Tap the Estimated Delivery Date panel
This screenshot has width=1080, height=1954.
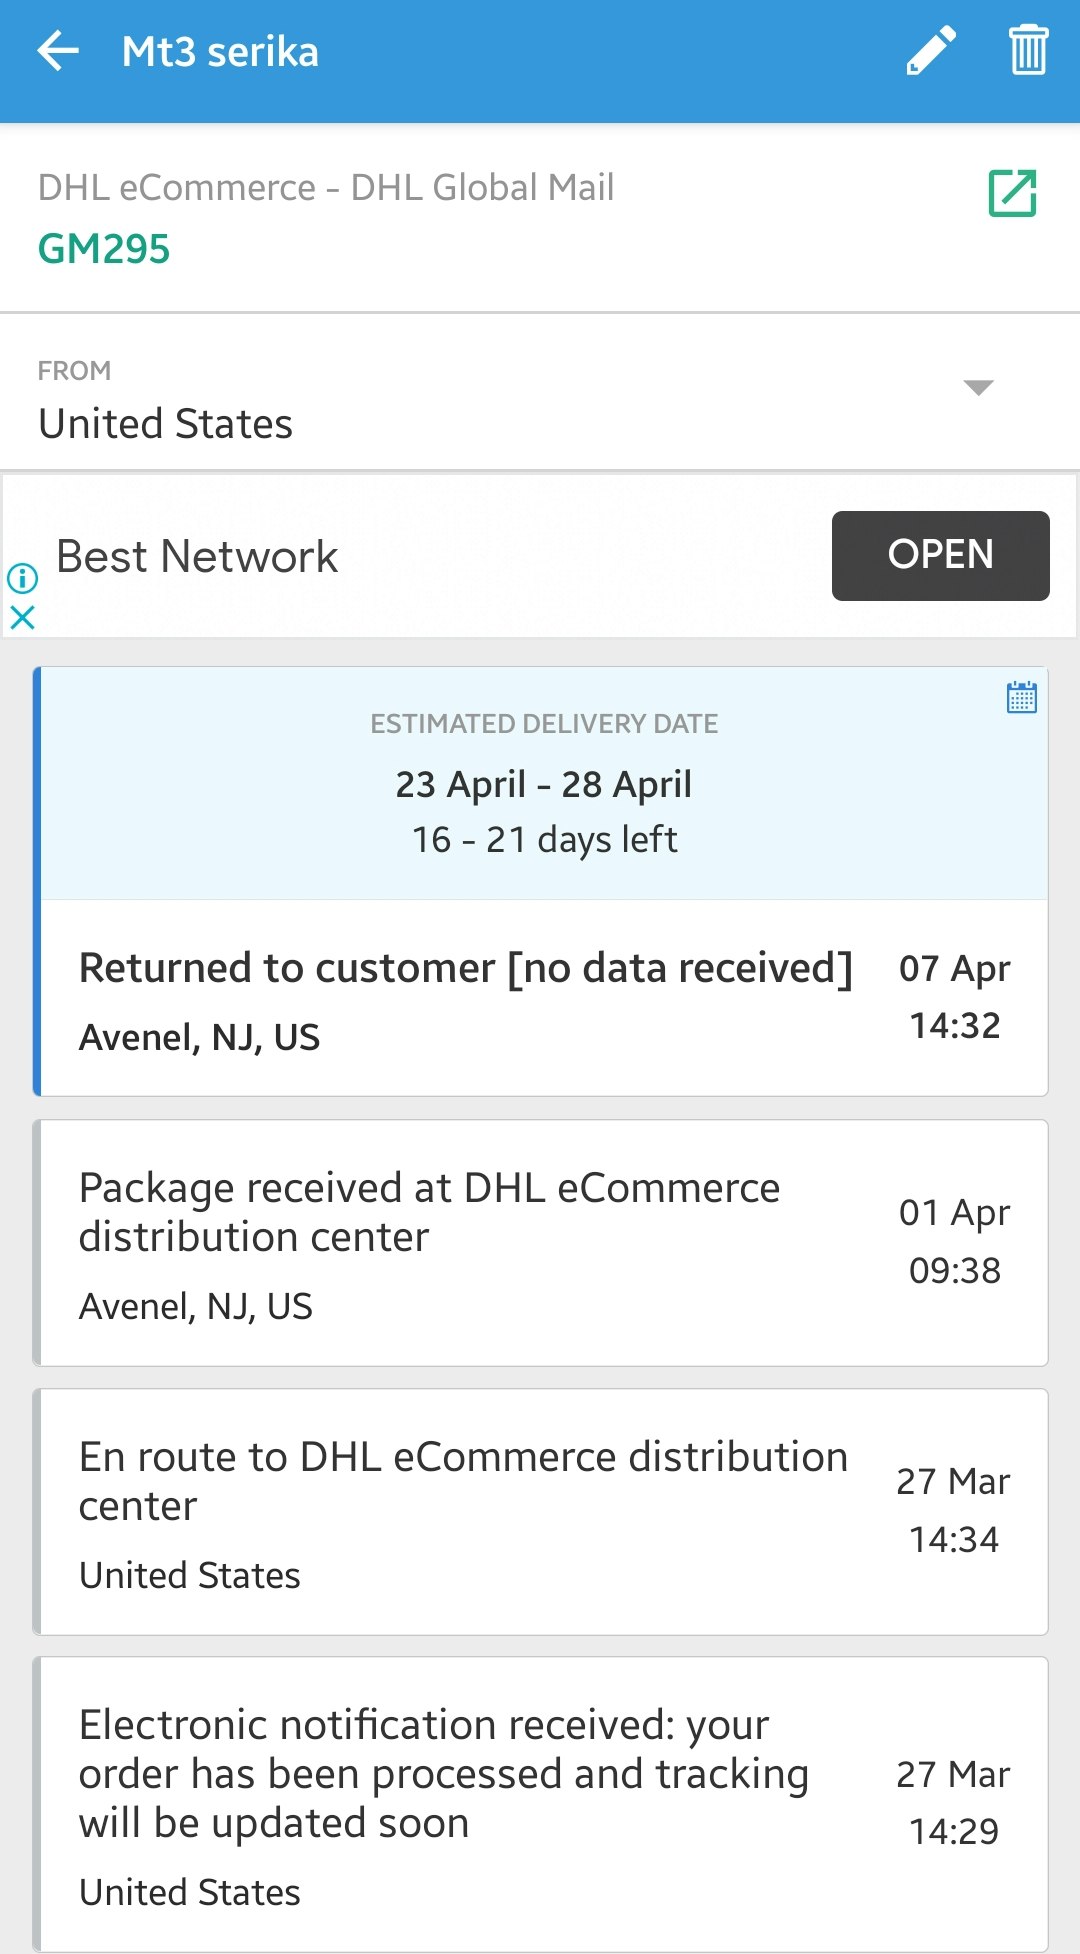point(543,783)
